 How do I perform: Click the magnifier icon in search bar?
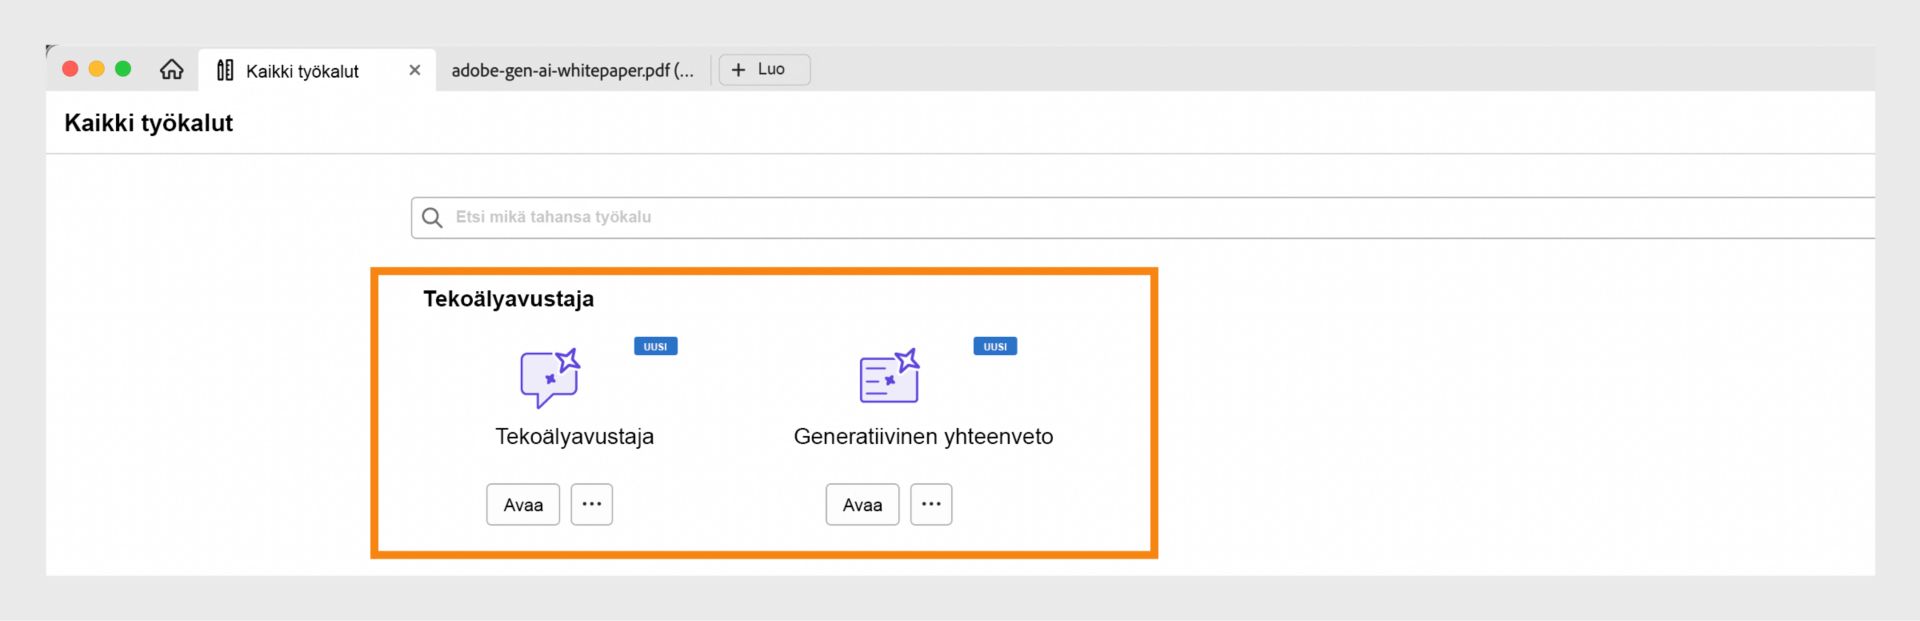(x=432, y=218)
